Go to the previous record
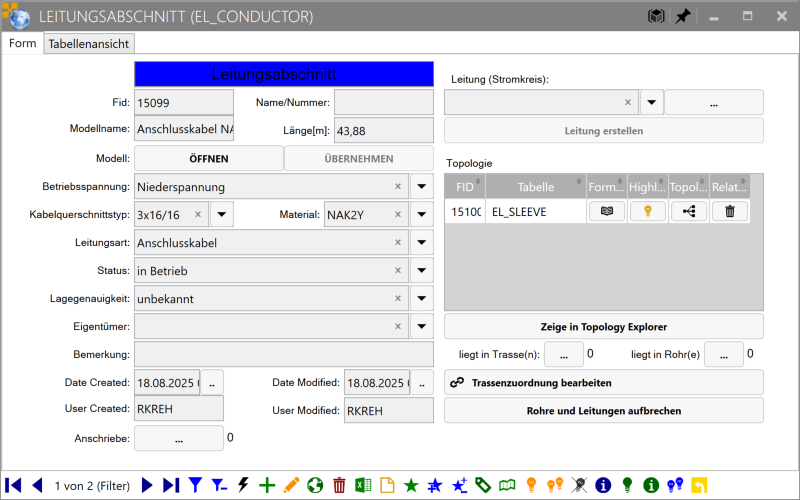 click(37, 485)
